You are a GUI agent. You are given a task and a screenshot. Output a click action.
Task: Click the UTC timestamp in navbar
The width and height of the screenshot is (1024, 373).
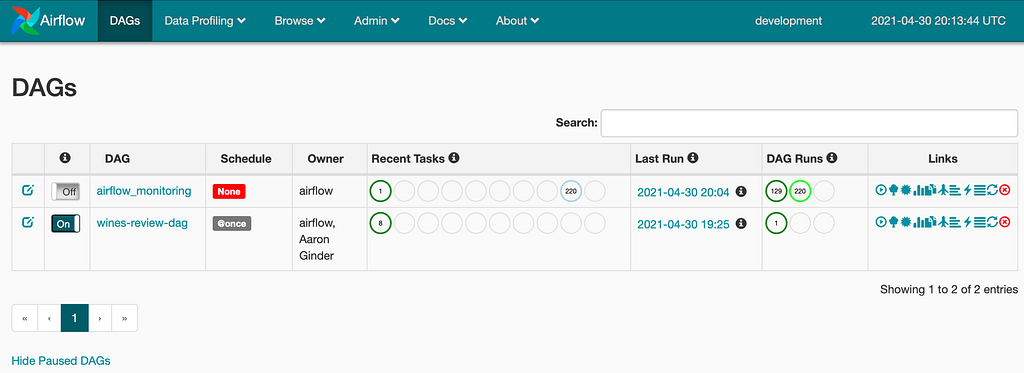click(938, 21)
